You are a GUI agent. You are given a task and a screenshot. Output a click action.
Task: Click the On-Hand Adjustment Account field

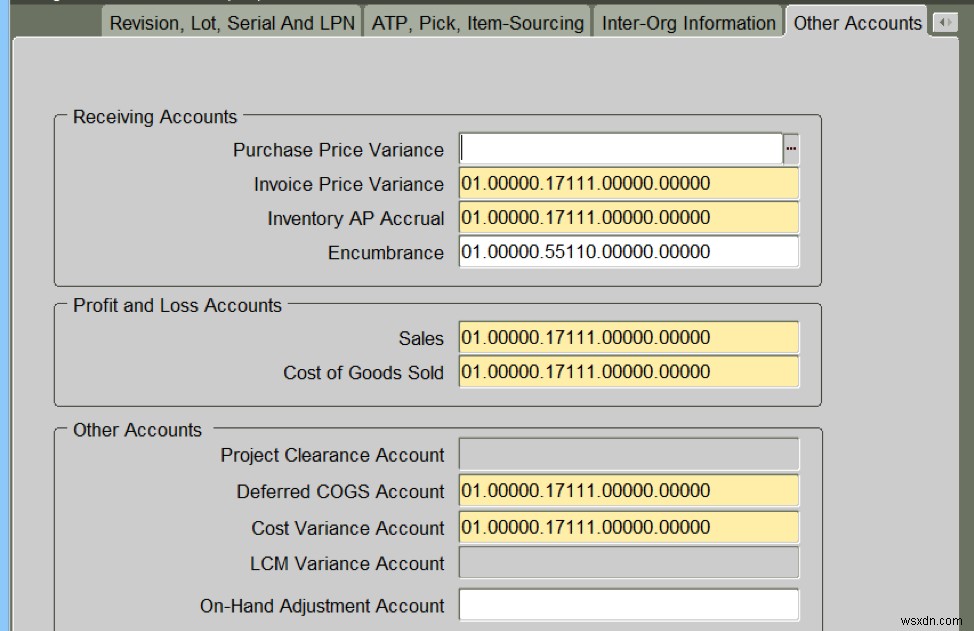tap(628, 604)
